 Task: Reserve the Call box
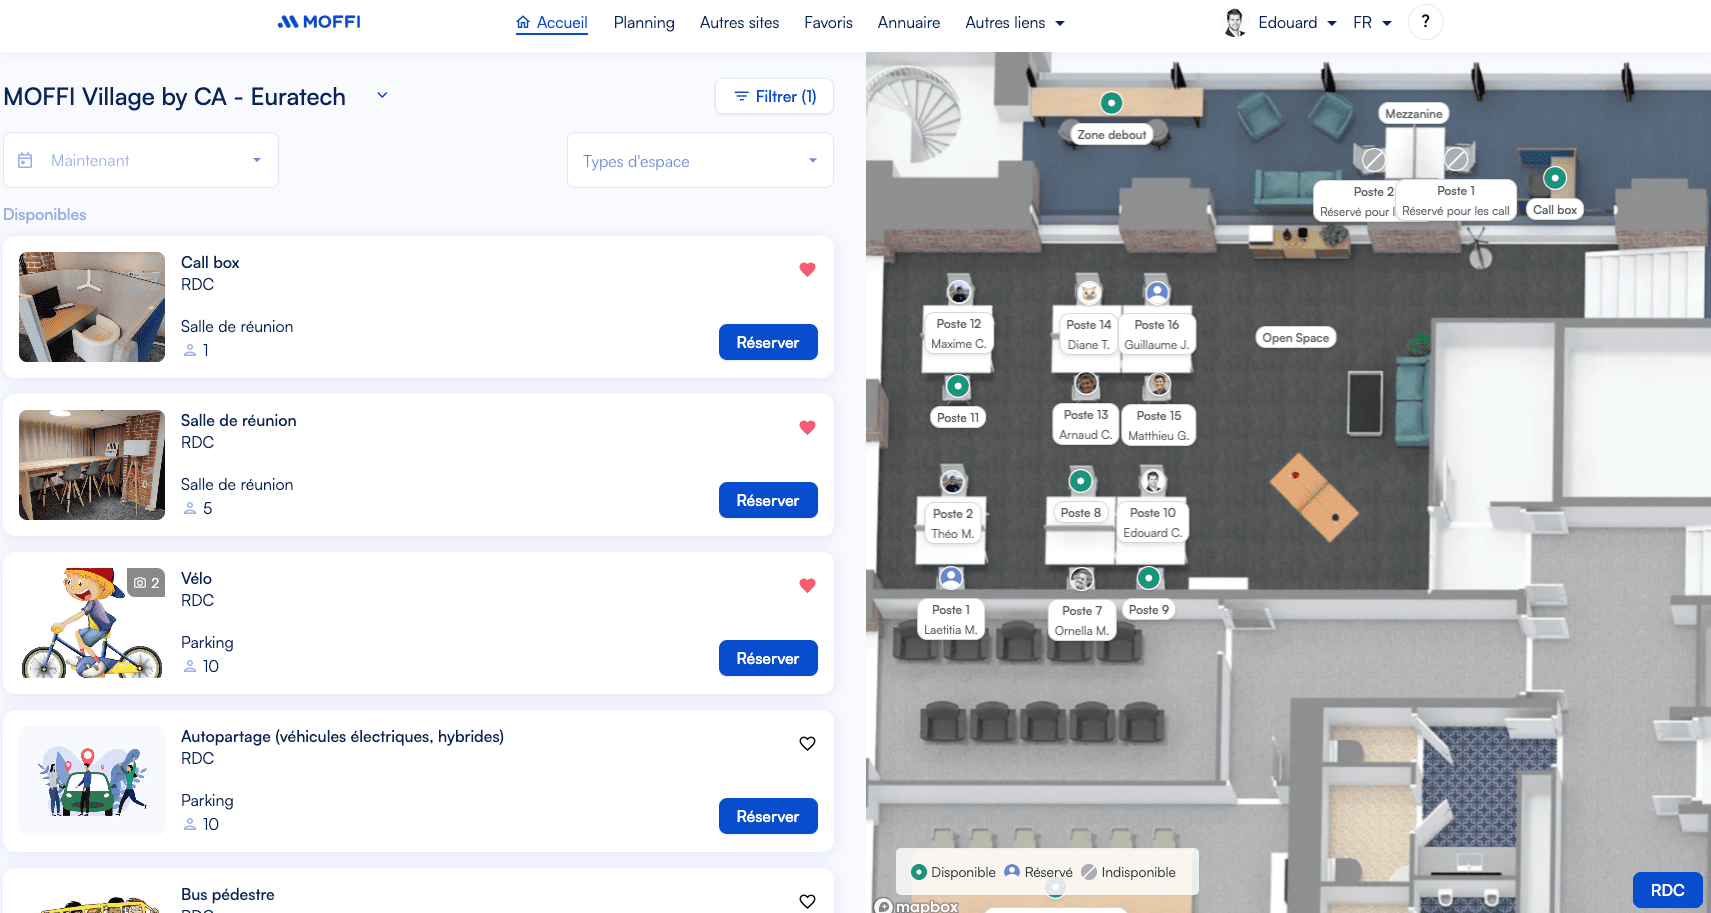768,342
